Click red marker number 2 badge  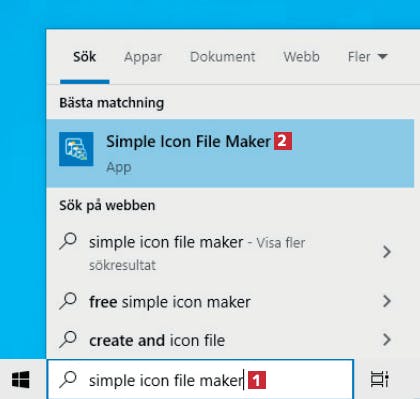(283, 141)
